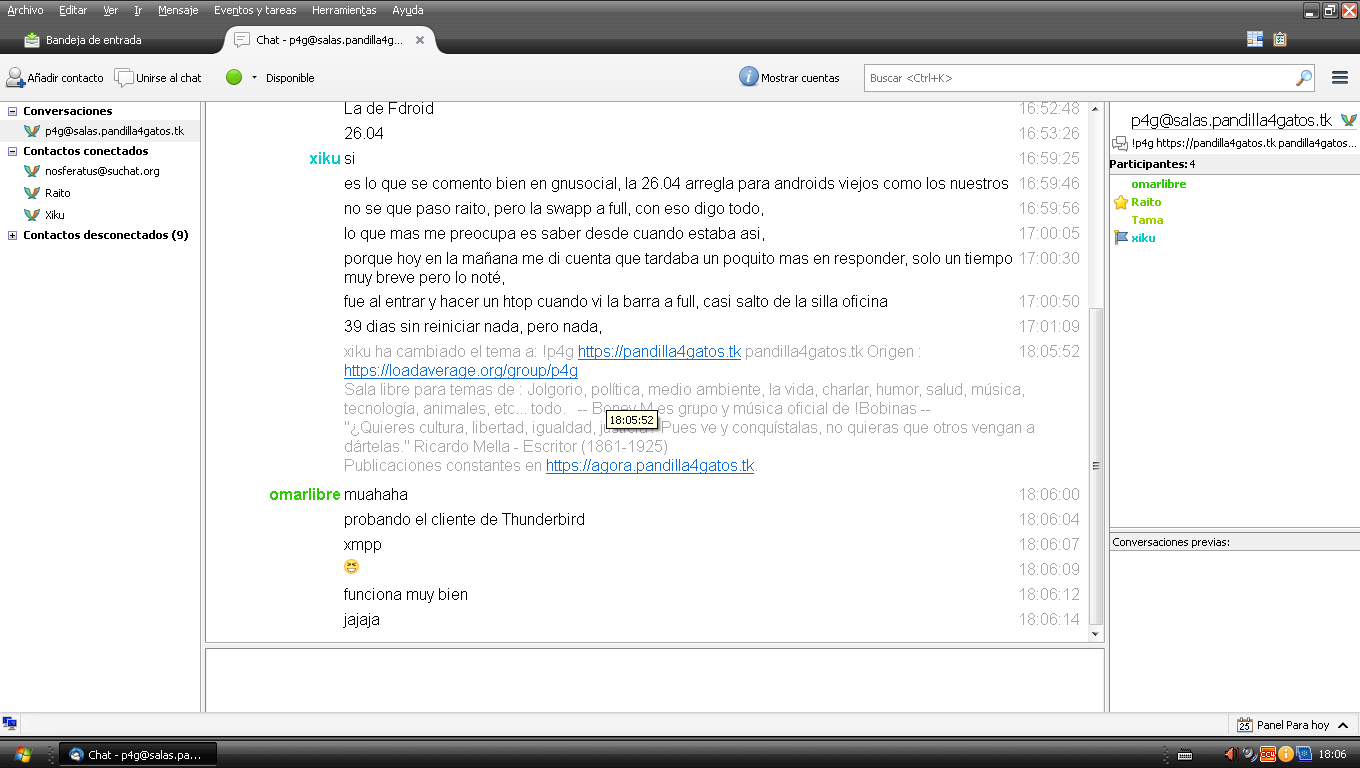
Task: Collapse the Conversaciones group
Action: coord(12,111)
